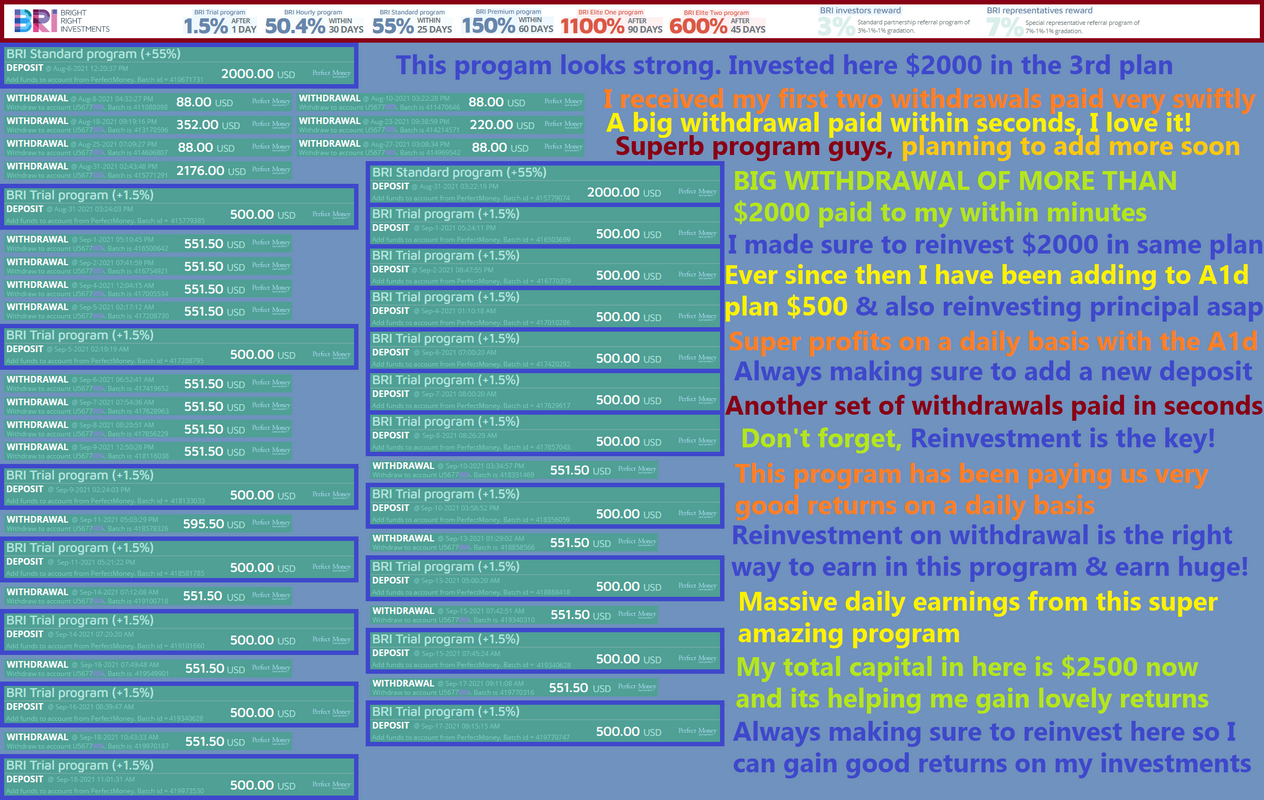
Task: Select the Aug-10-2021 withdrawal of 88.00 USD
Action: coord(441,101)
